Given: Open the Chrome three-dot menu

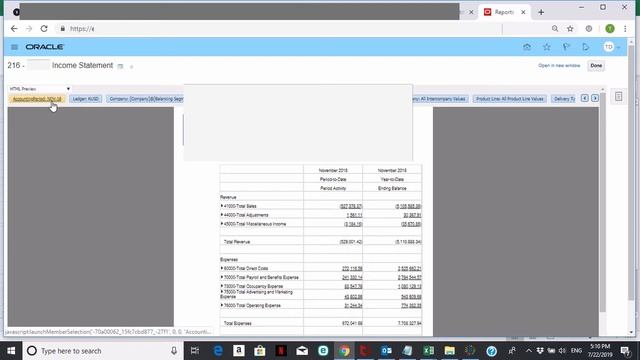Looking at the screenshot, I should click(x=625, y=29).
